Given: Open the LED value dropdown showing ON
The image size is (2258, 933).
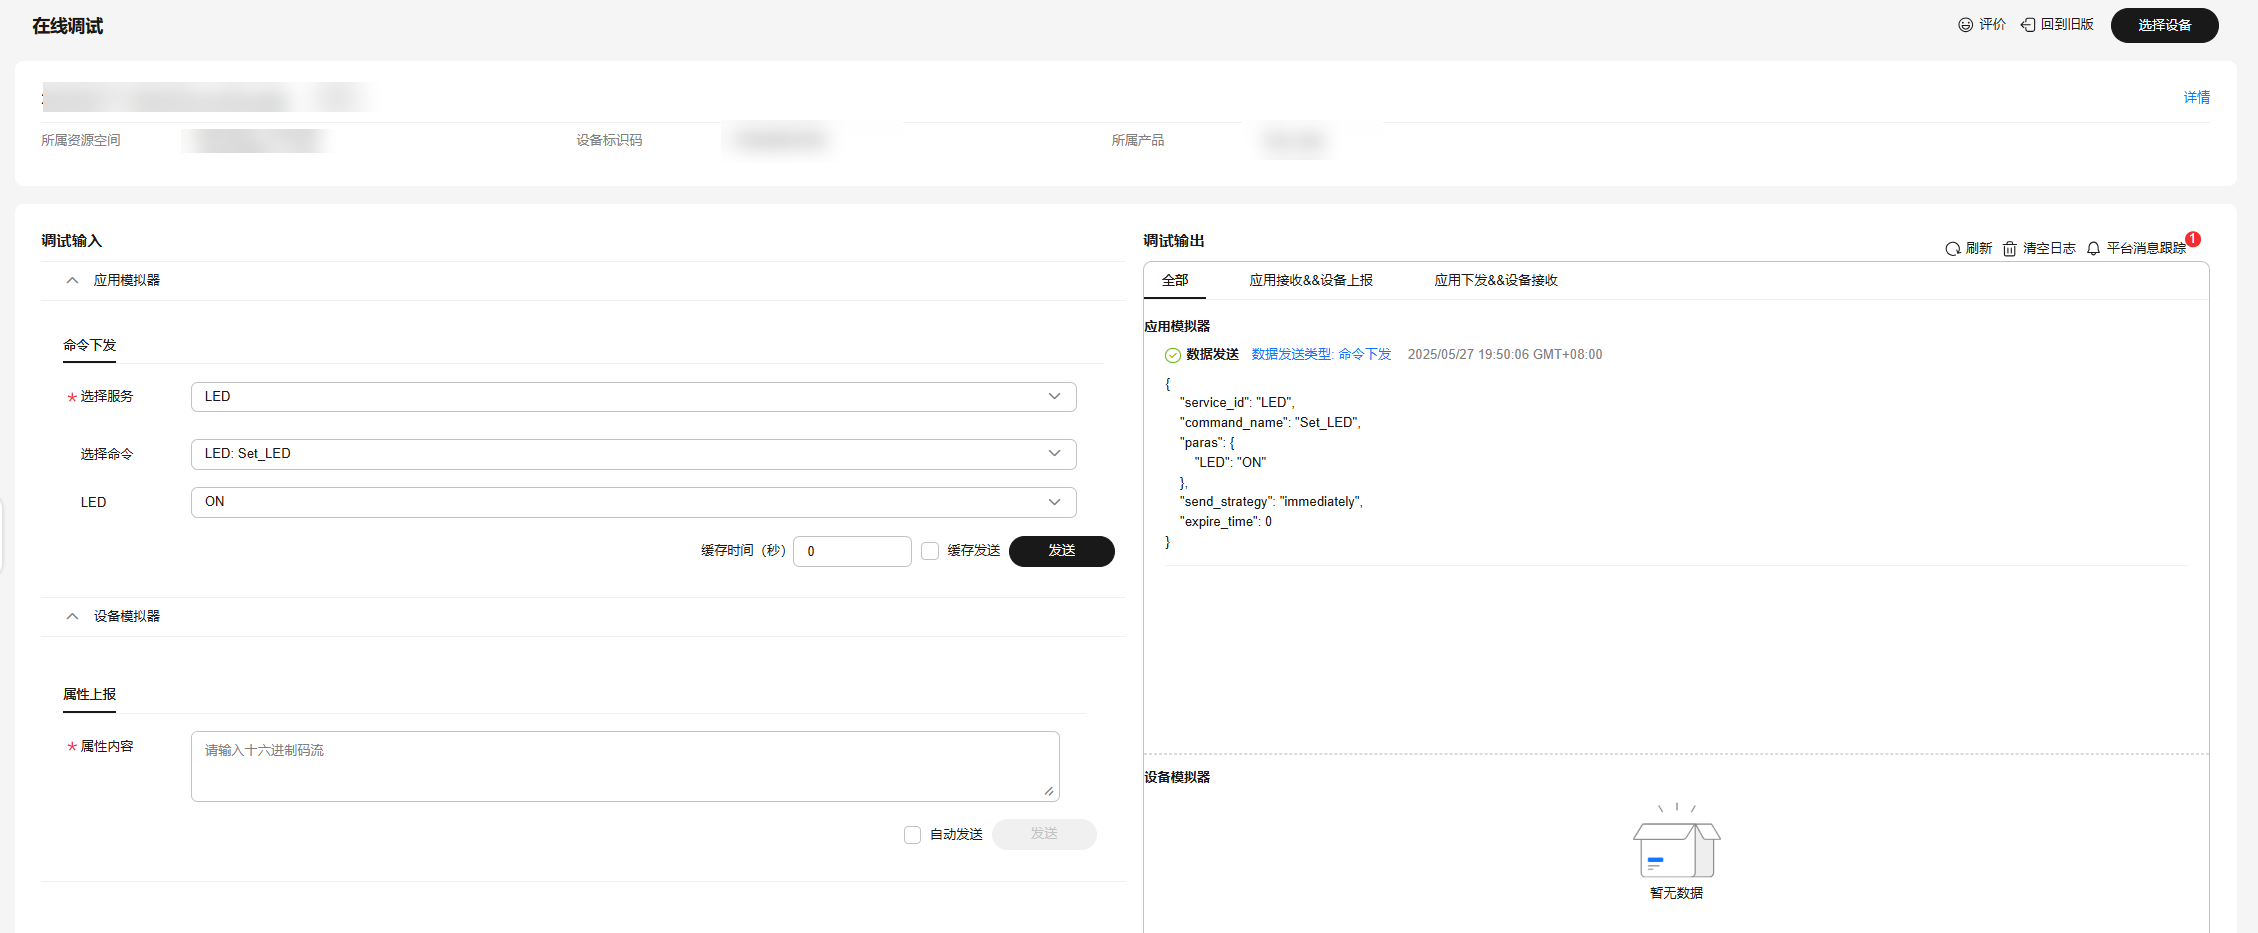Looking at the screenshot, I should [633, 502].
